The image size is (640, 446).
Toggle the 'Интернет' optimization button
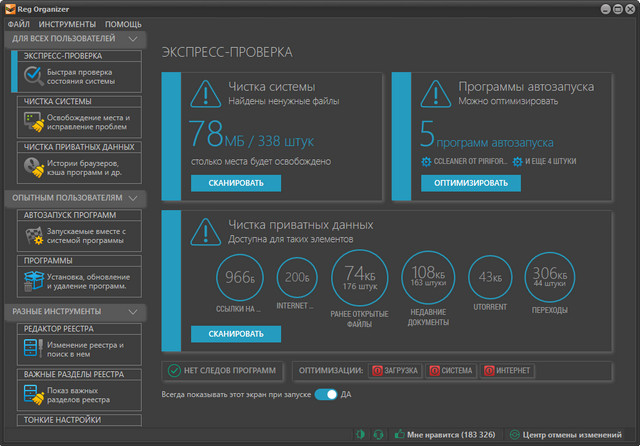click(507, 371)
